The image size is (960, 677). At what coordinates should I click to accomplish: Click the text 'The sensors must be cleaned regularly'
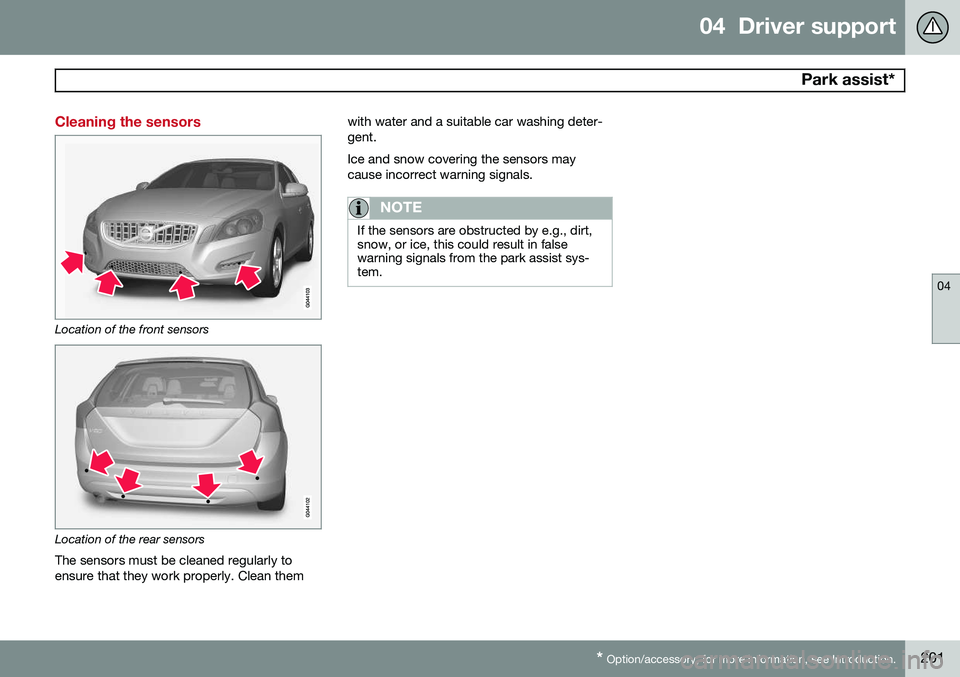coord(179,568)
